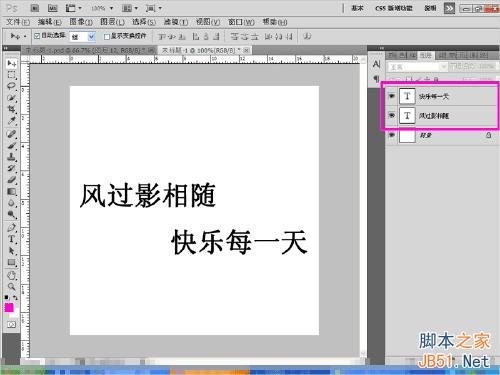Open the arrange documents dropdown
Image resolution: width=500 pixels, height=375 pixels.
[x=130, y=8]
